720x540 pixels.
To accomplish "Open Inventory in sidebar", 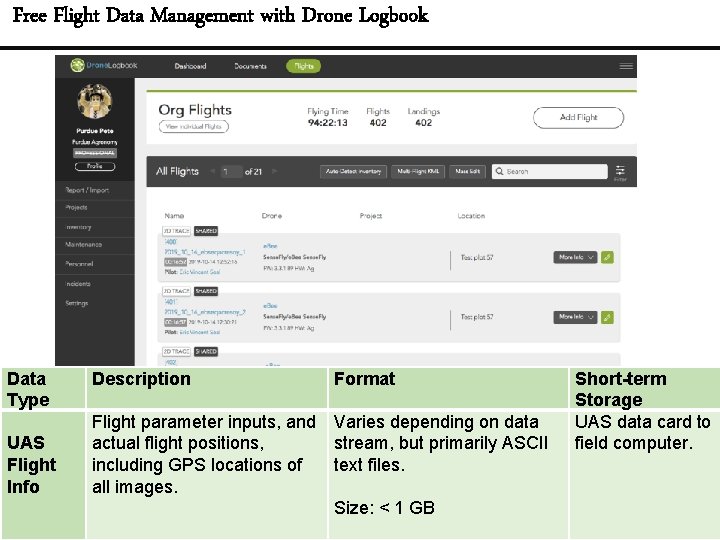I will (x=79, y=227).
